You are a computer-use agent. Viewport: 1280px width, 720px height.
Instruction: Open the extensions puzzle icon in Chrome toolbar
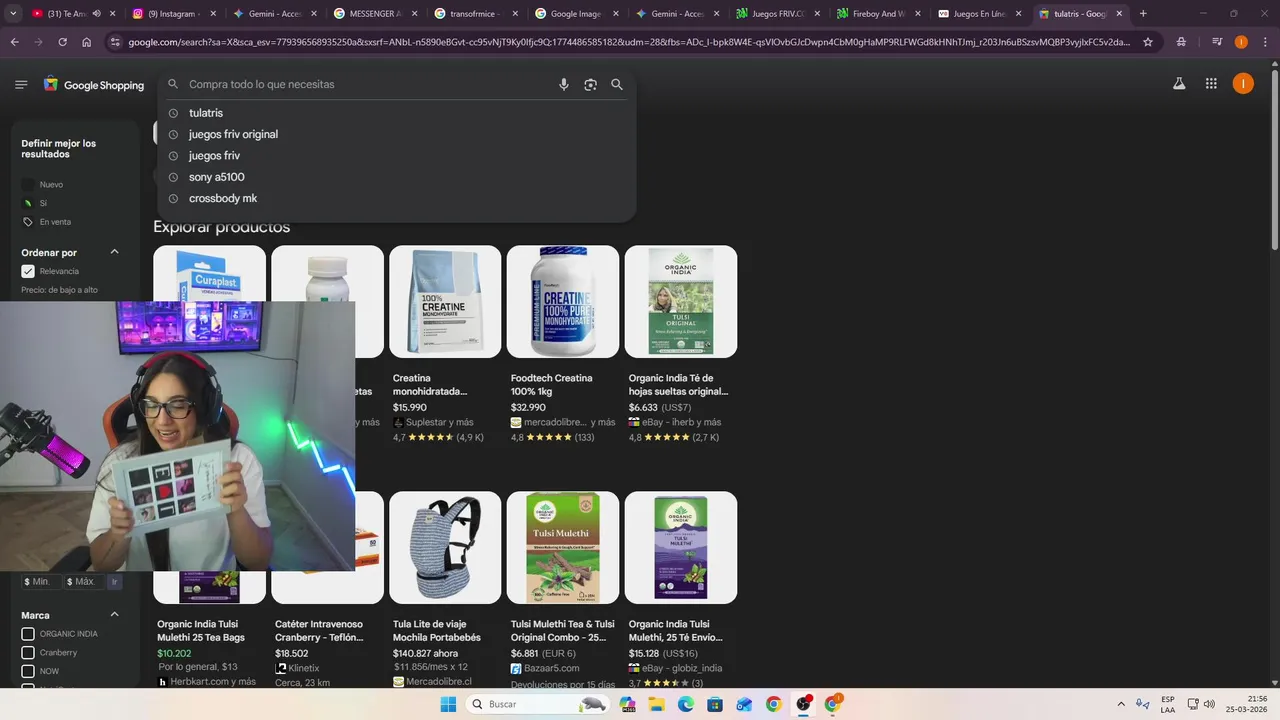tap(1182, 42)
